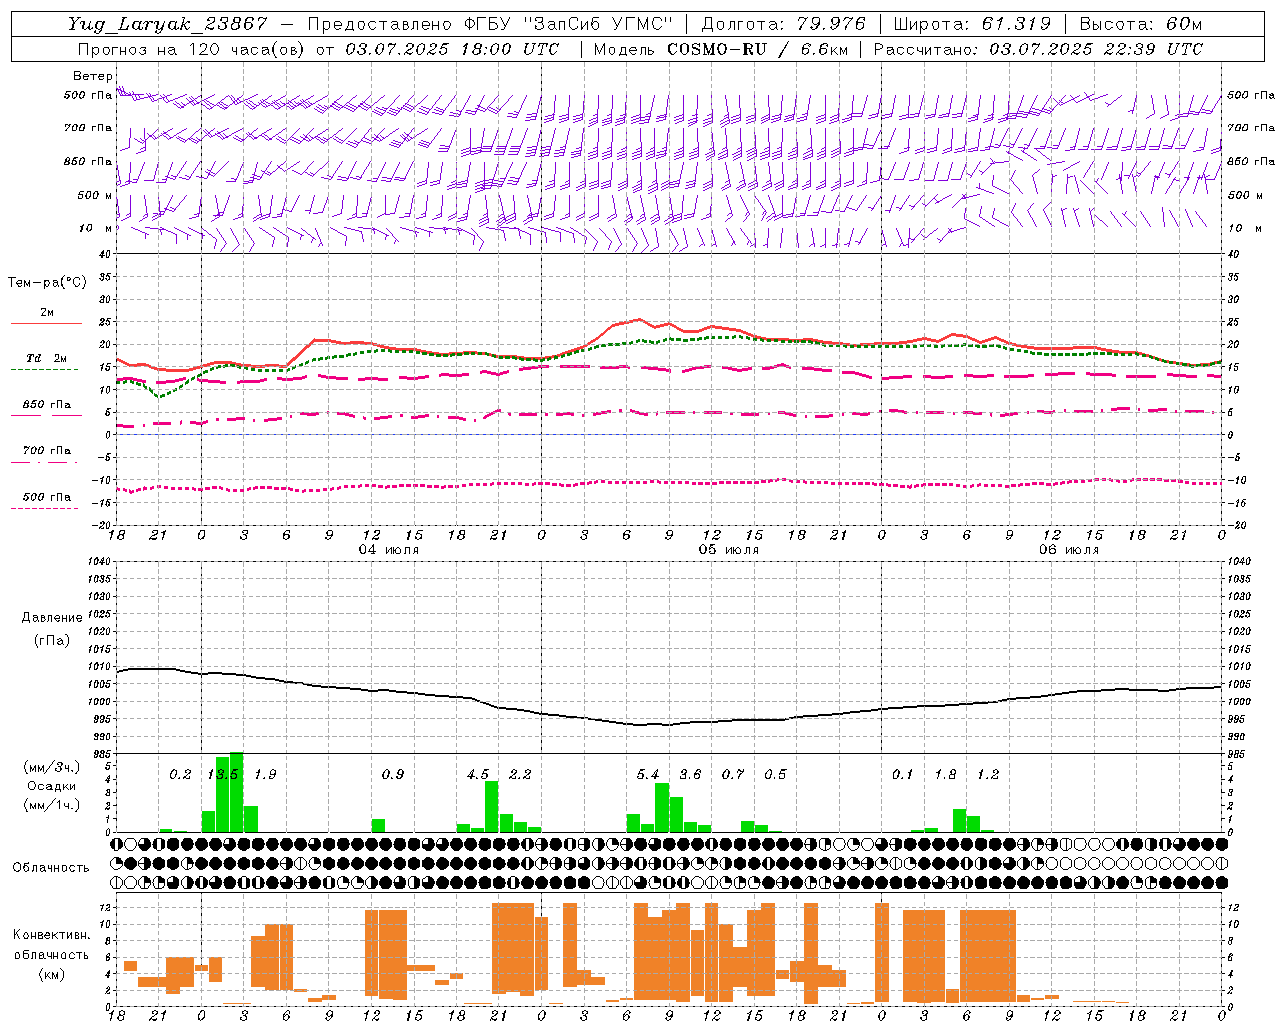Select the ФГБУ "ЗапСиб УГМС" provider text
The width and height of the screenshot is (1280, 1024).
(x=569, y=24)
